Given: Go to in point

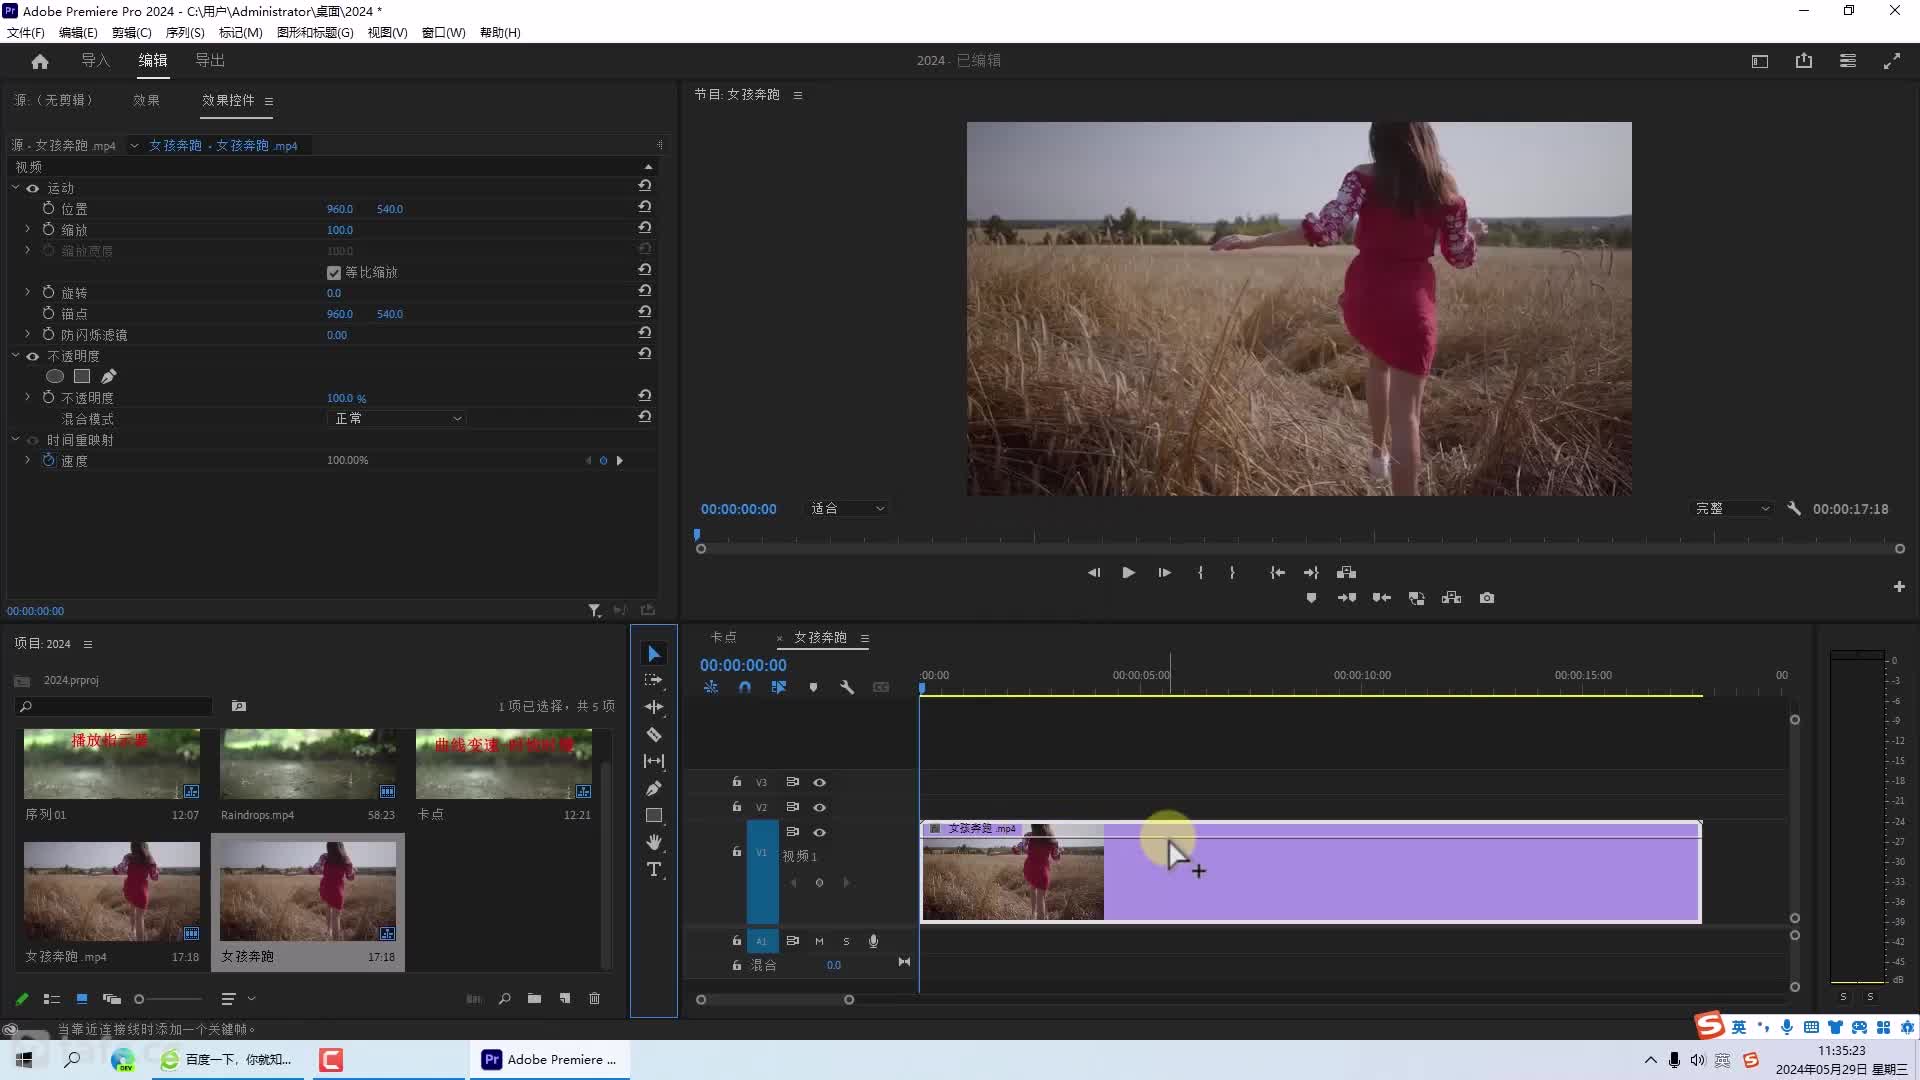Looking at the screenshot, I should pos(1277,572).
